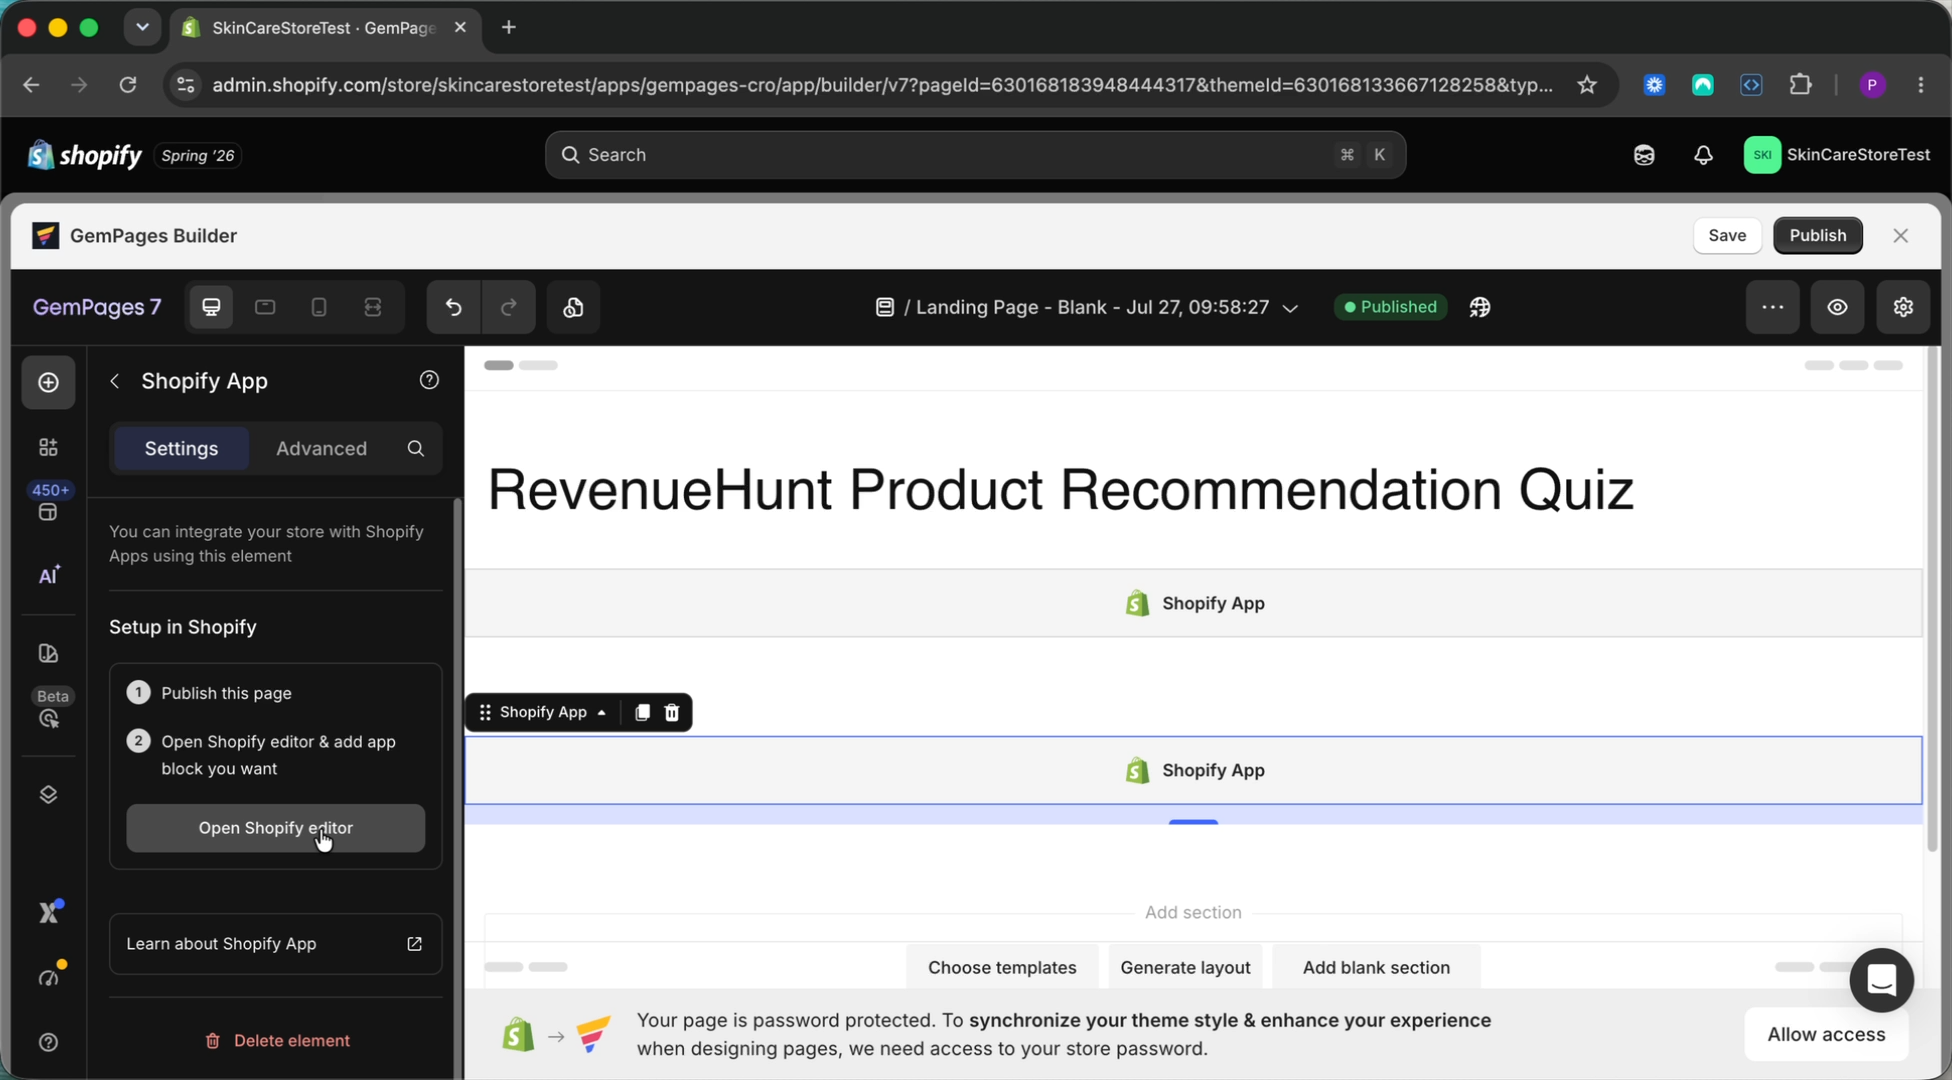This screenshot has width=1952, height=1080.
Task: Expand the Chrome tab search dropdown
Action: 142,27
